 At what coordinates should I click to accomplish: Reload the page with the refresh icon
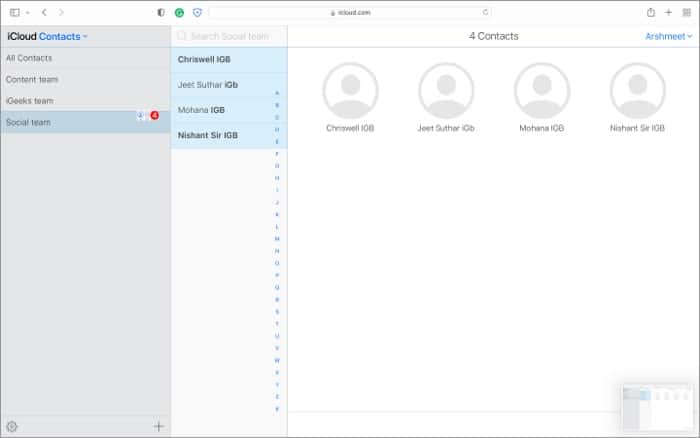pos(485,12)
